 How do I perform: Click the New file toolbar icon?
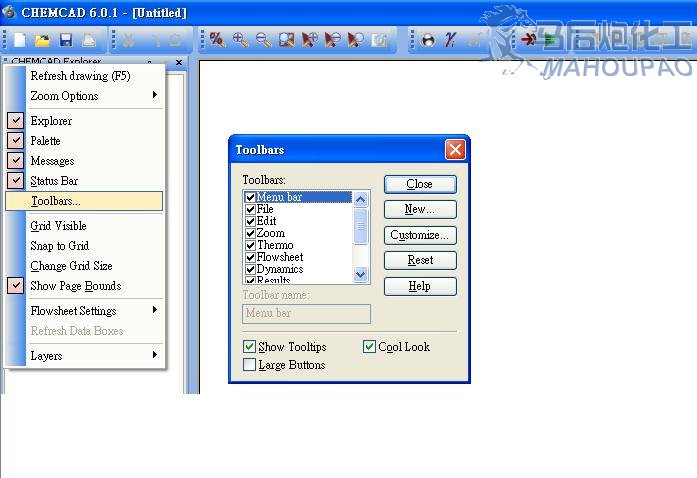(x=19, y=40)
